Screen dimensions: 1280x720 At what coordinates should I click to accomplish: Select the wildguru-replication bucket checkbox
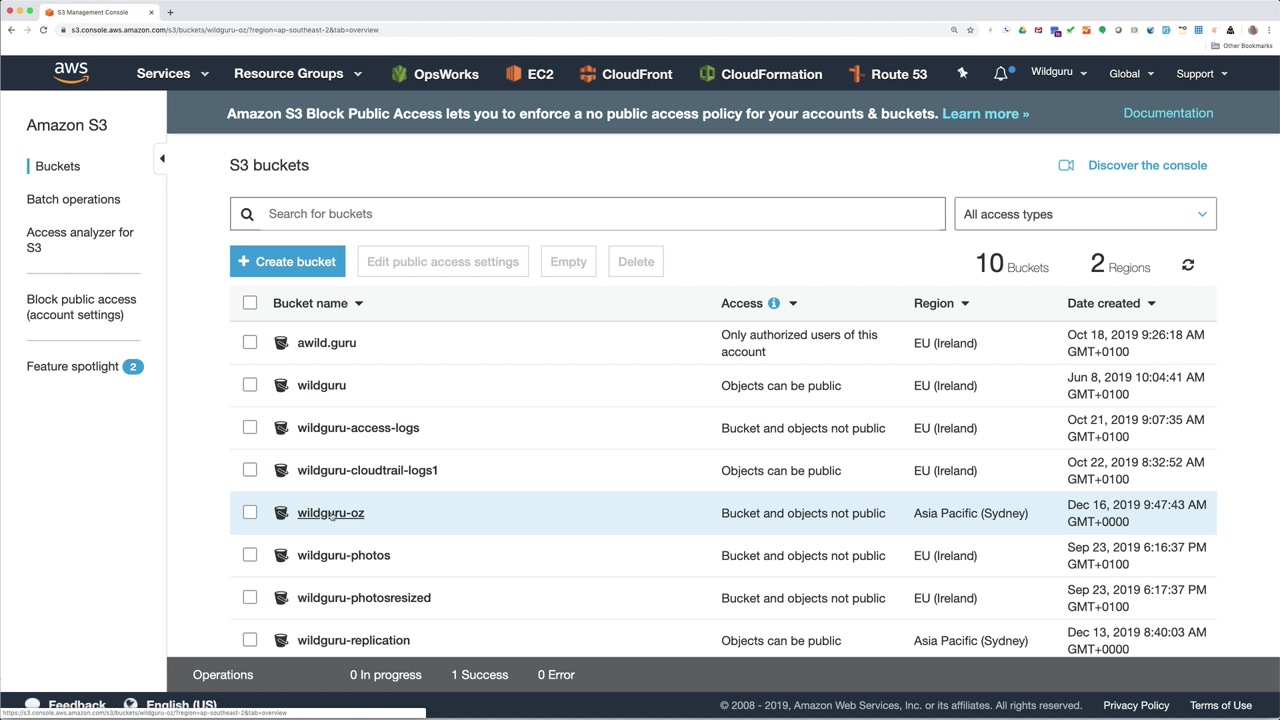pos(250,640)
